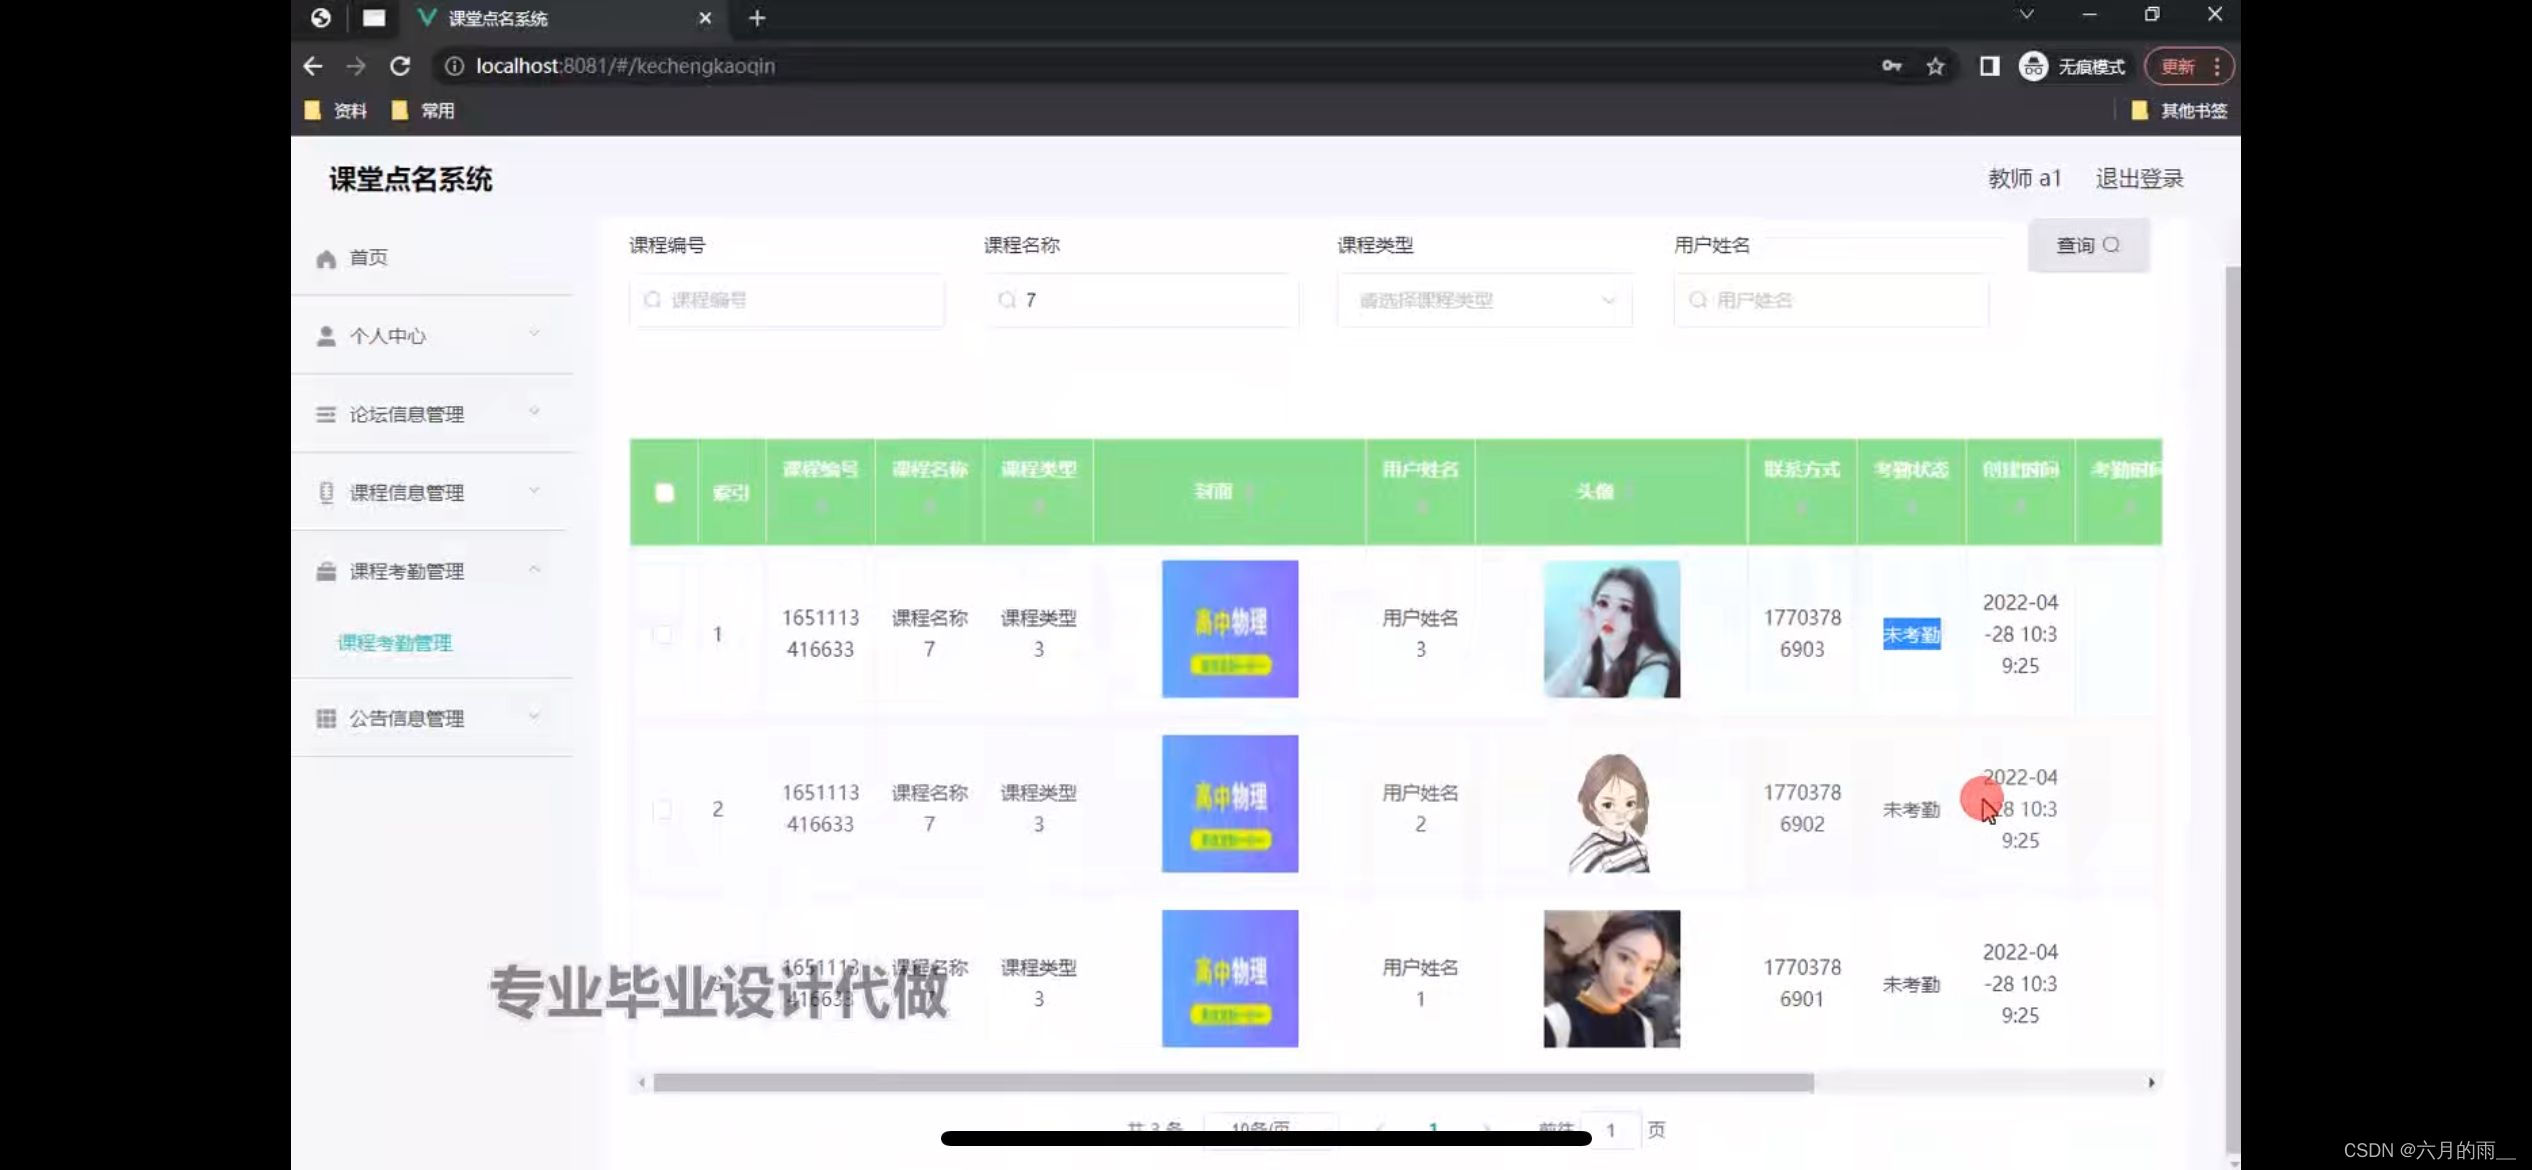Sort by the 考勤状态 column
The height and width of the screenshot is (1170, 2532).
tap(1911, 508)
